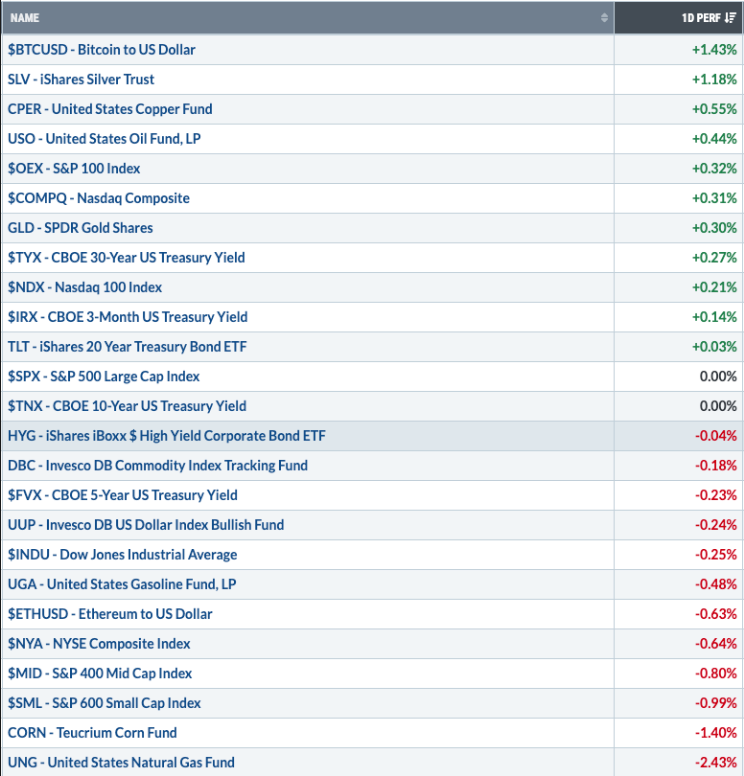
Task: Select the -0.04% HYG performance value
Action: click(x=716, y=436)
